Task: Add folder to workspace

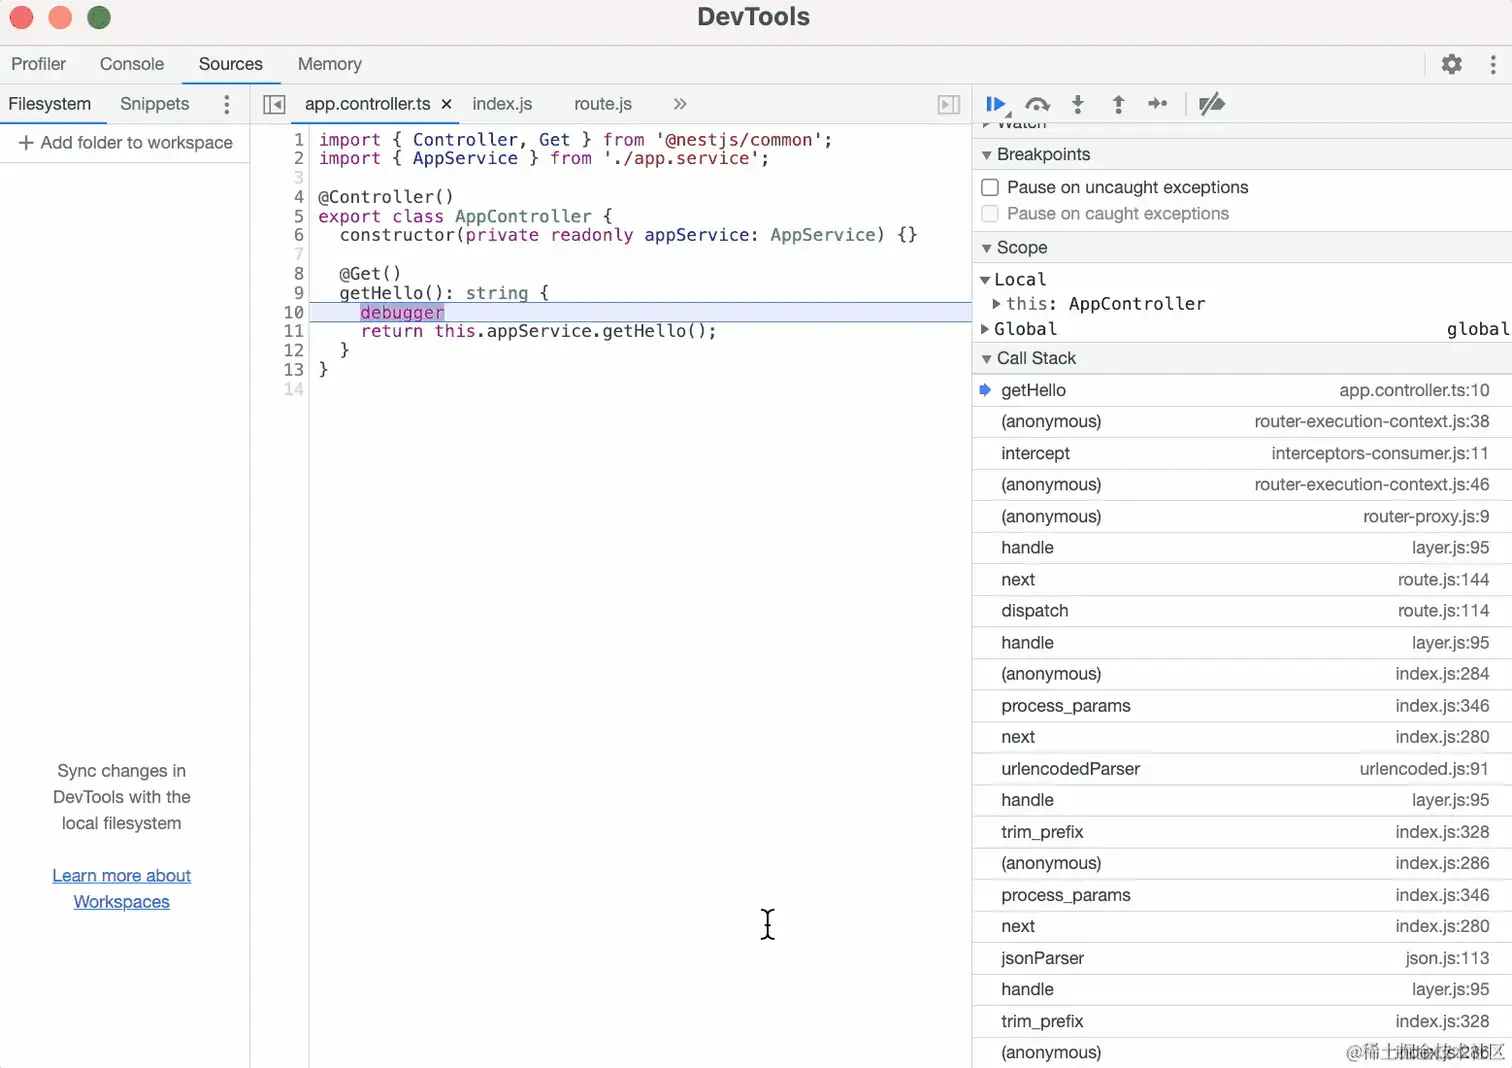Action: [126, 143]
